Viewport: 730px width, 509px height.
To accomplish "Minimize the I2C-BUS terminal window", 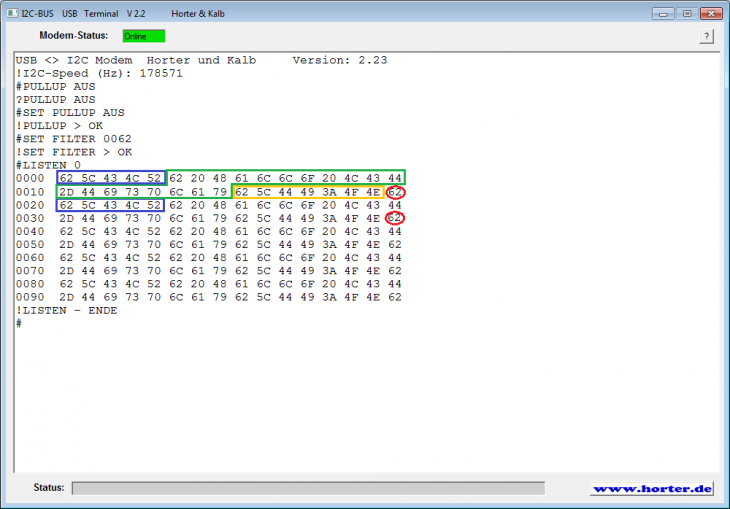I will pos(662,14).
